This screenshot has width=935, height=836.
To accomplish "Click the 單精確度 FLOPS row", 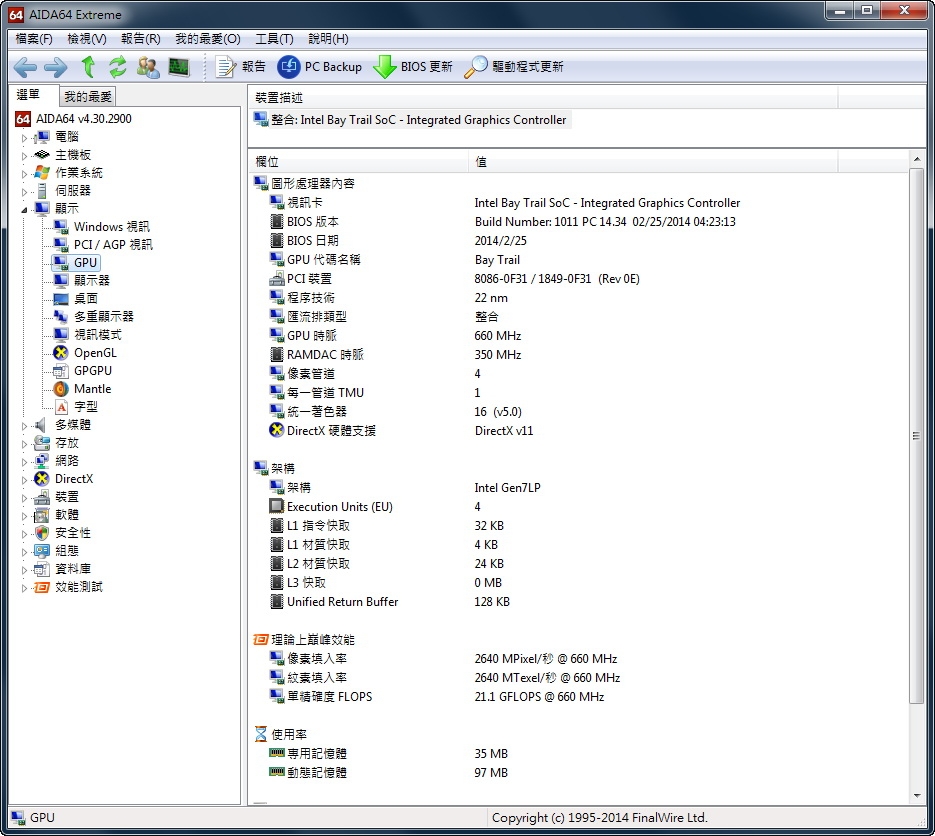I will 578,696.
